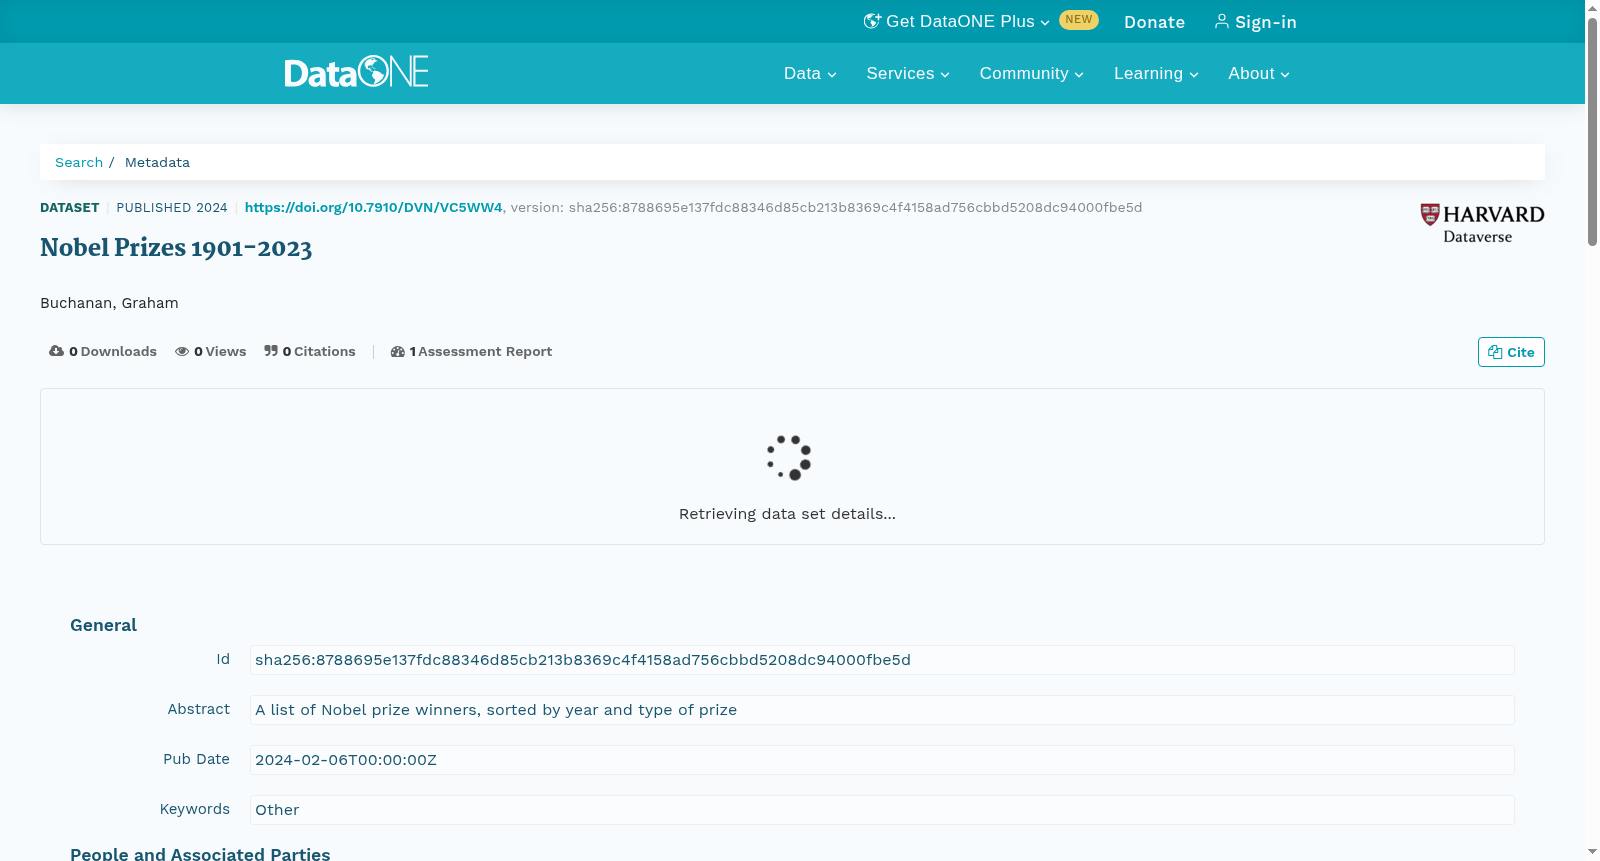Click the Citations quote icon
The width and height of the screenshot is (1600, 861).
(271, 351)
